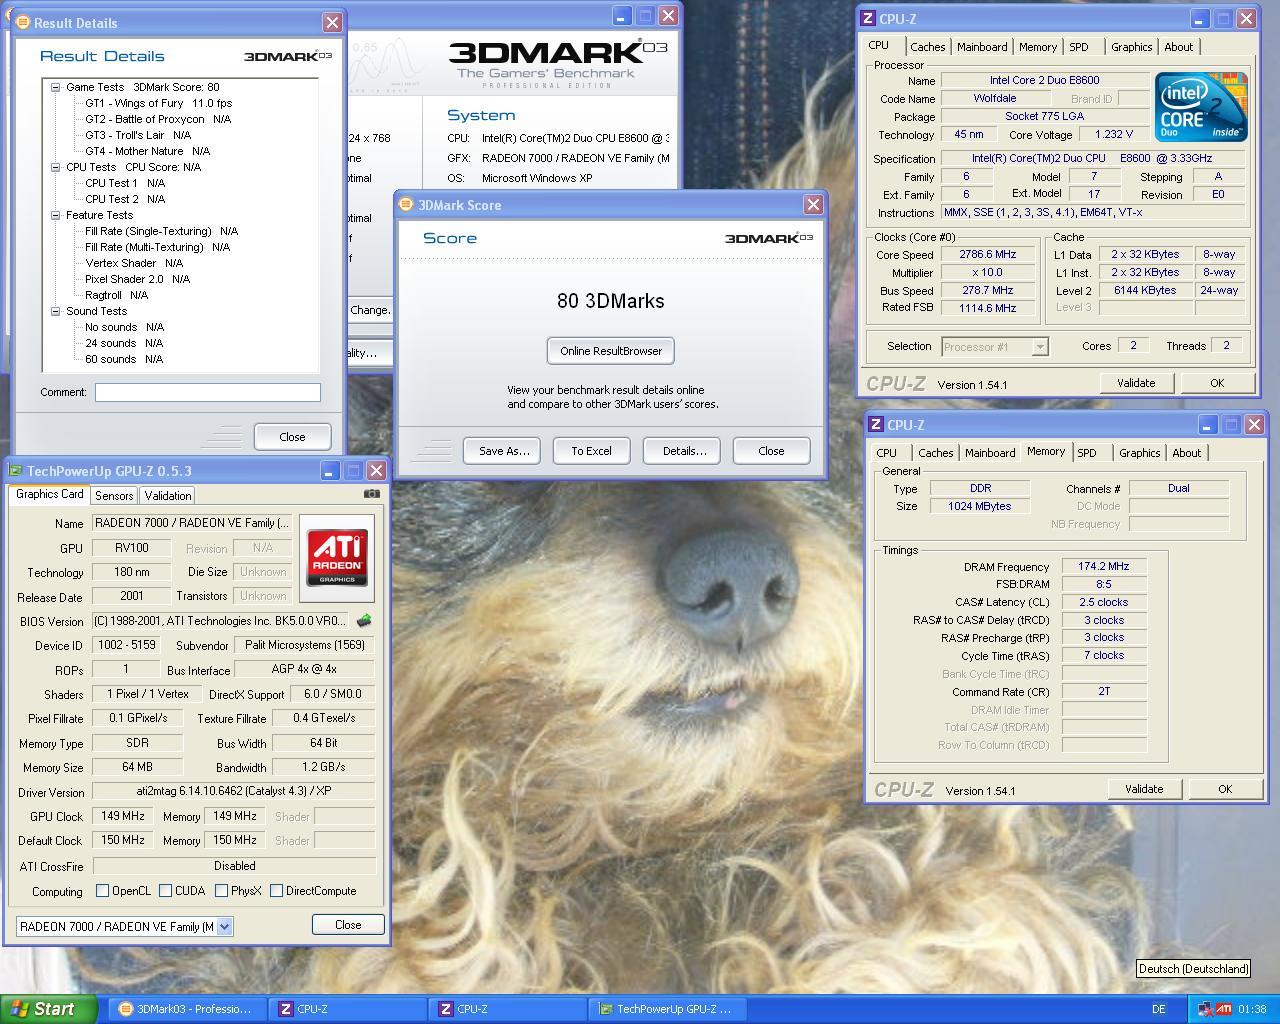Select GT4 - Mother Nature result row
This screenshot has width=1280, height=1024.
(147, 151)
